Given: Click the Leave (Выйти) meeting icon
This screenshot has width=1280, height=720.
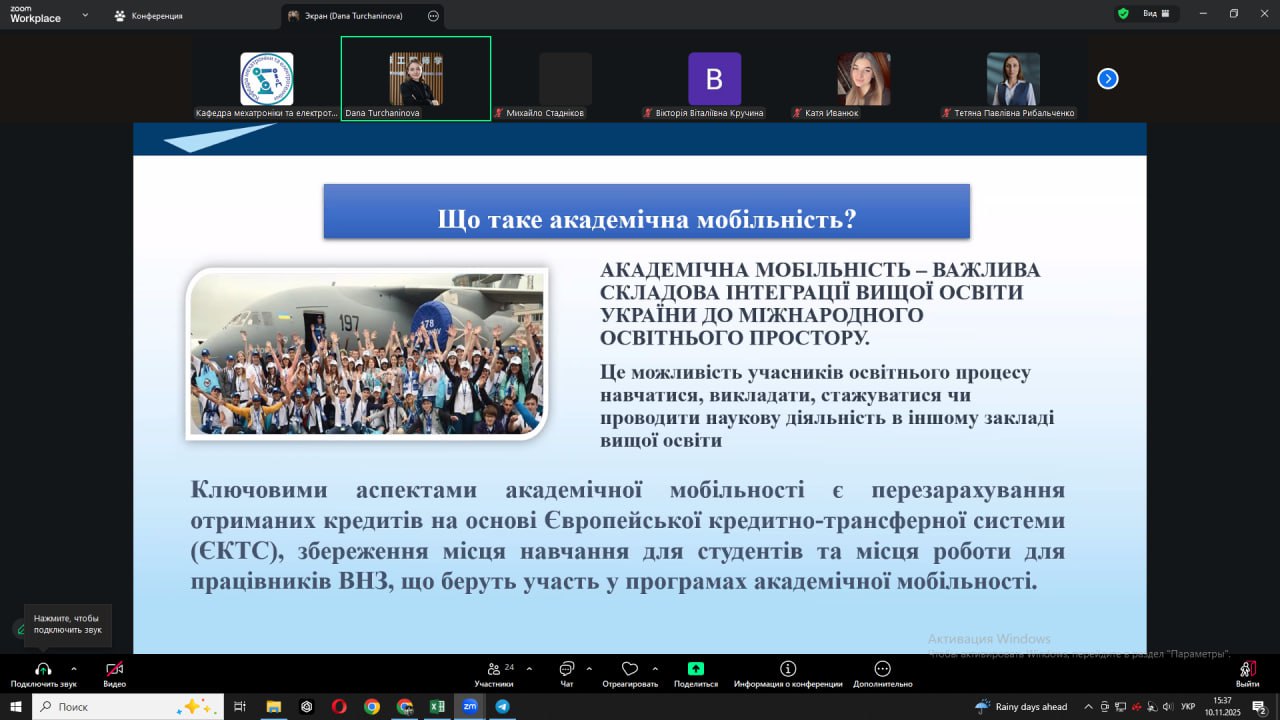Looking at the screenshot, I should click(1246, 669).
